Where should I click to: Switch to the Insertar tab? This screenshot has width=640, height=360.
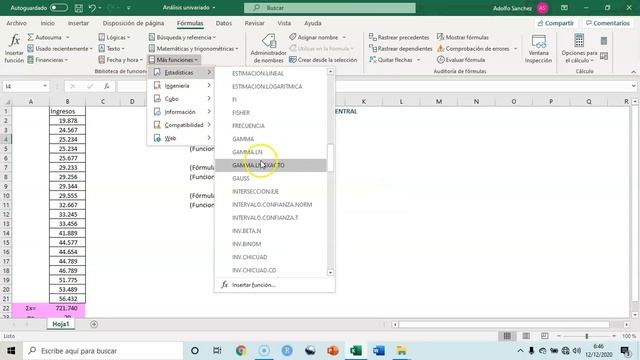pyautogui.click(x=78, y=23)
